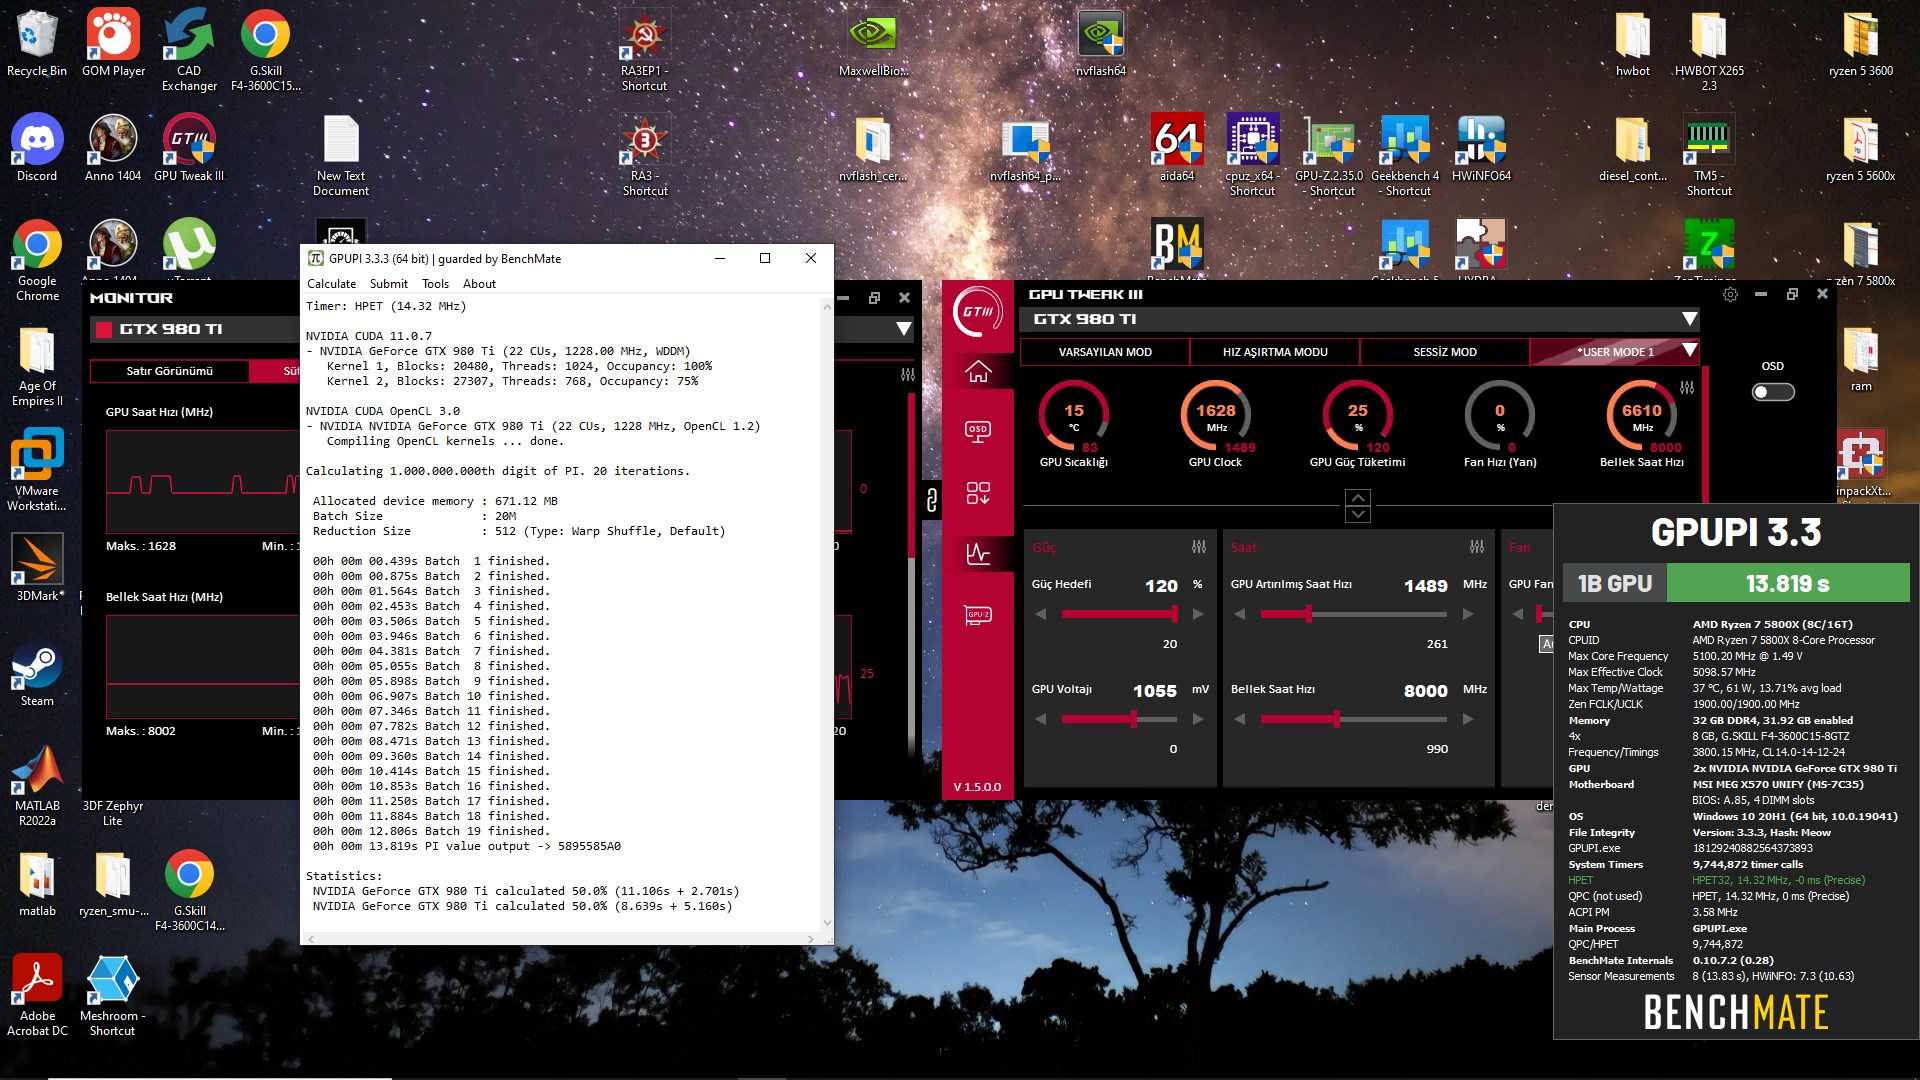Open the utilities download sidebar icon
Viewport: 1920px width, 1080px height.
(x=978, y=492)
